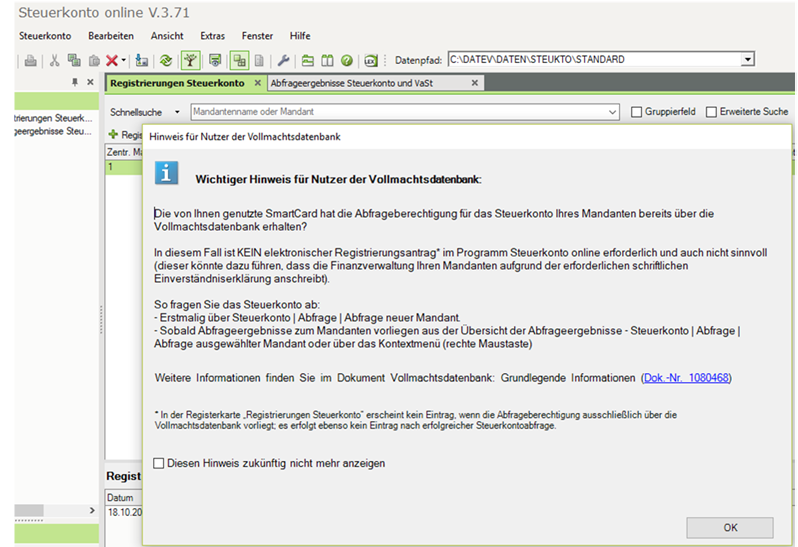
Task: Click the LEX info toolbar icon
Action: click(371, 61)
